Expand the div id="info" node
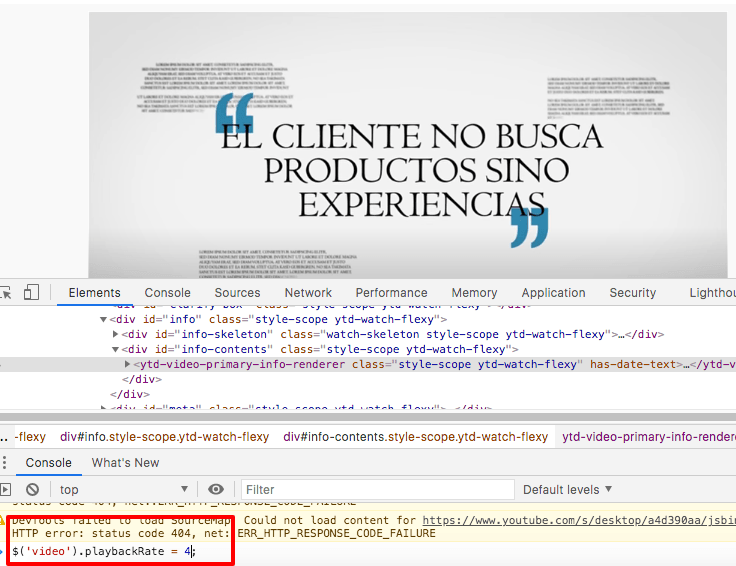The image size is (736, 566). tap(103, 320)
